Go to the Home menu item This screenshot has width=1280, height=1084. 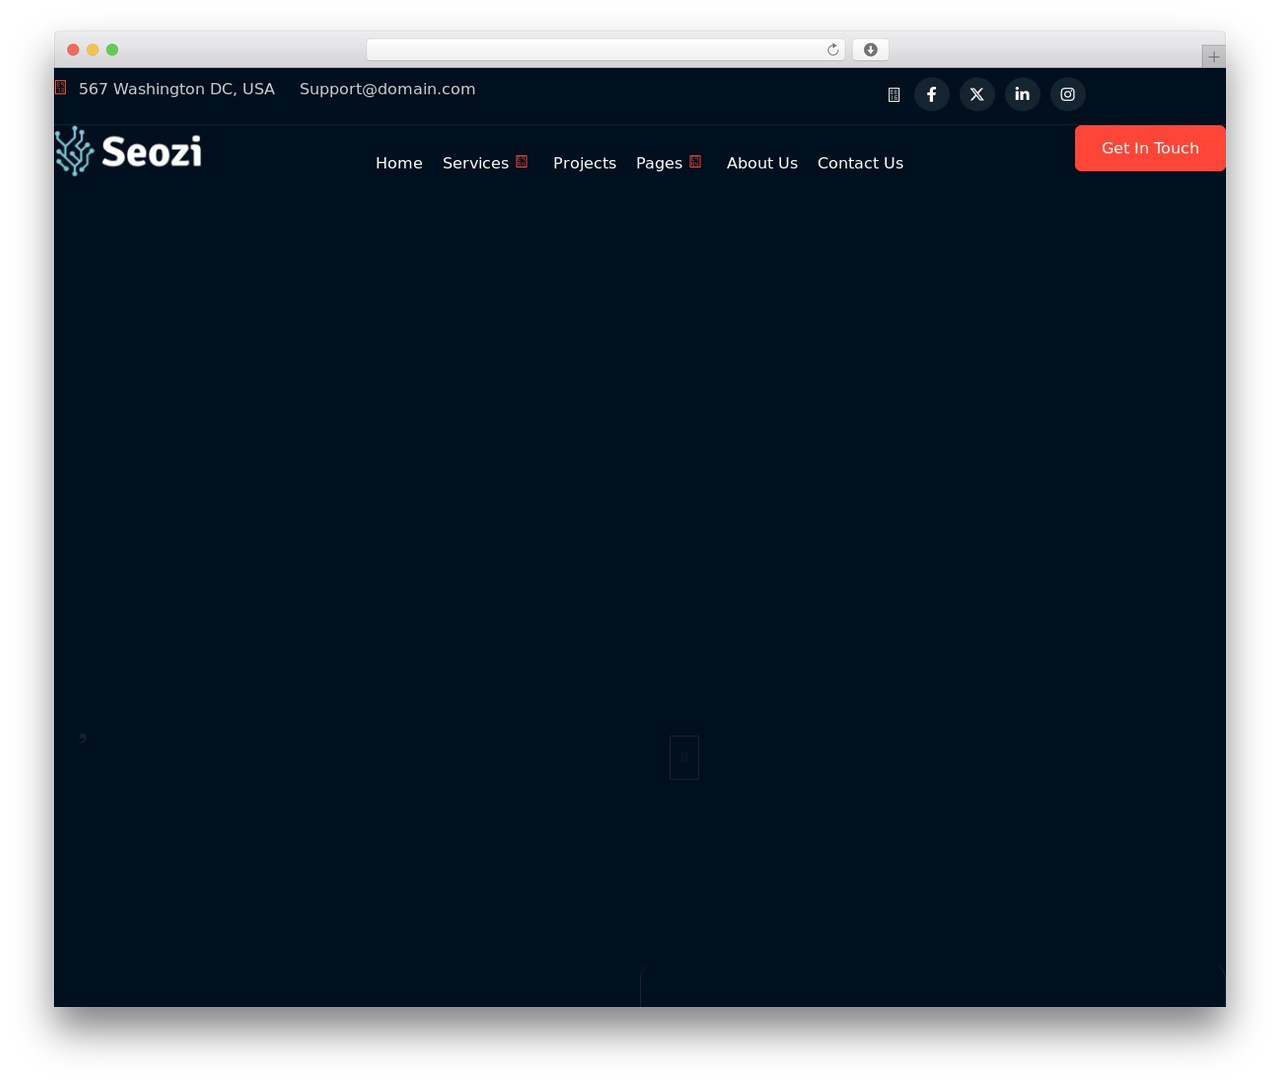tap(399, 163)
